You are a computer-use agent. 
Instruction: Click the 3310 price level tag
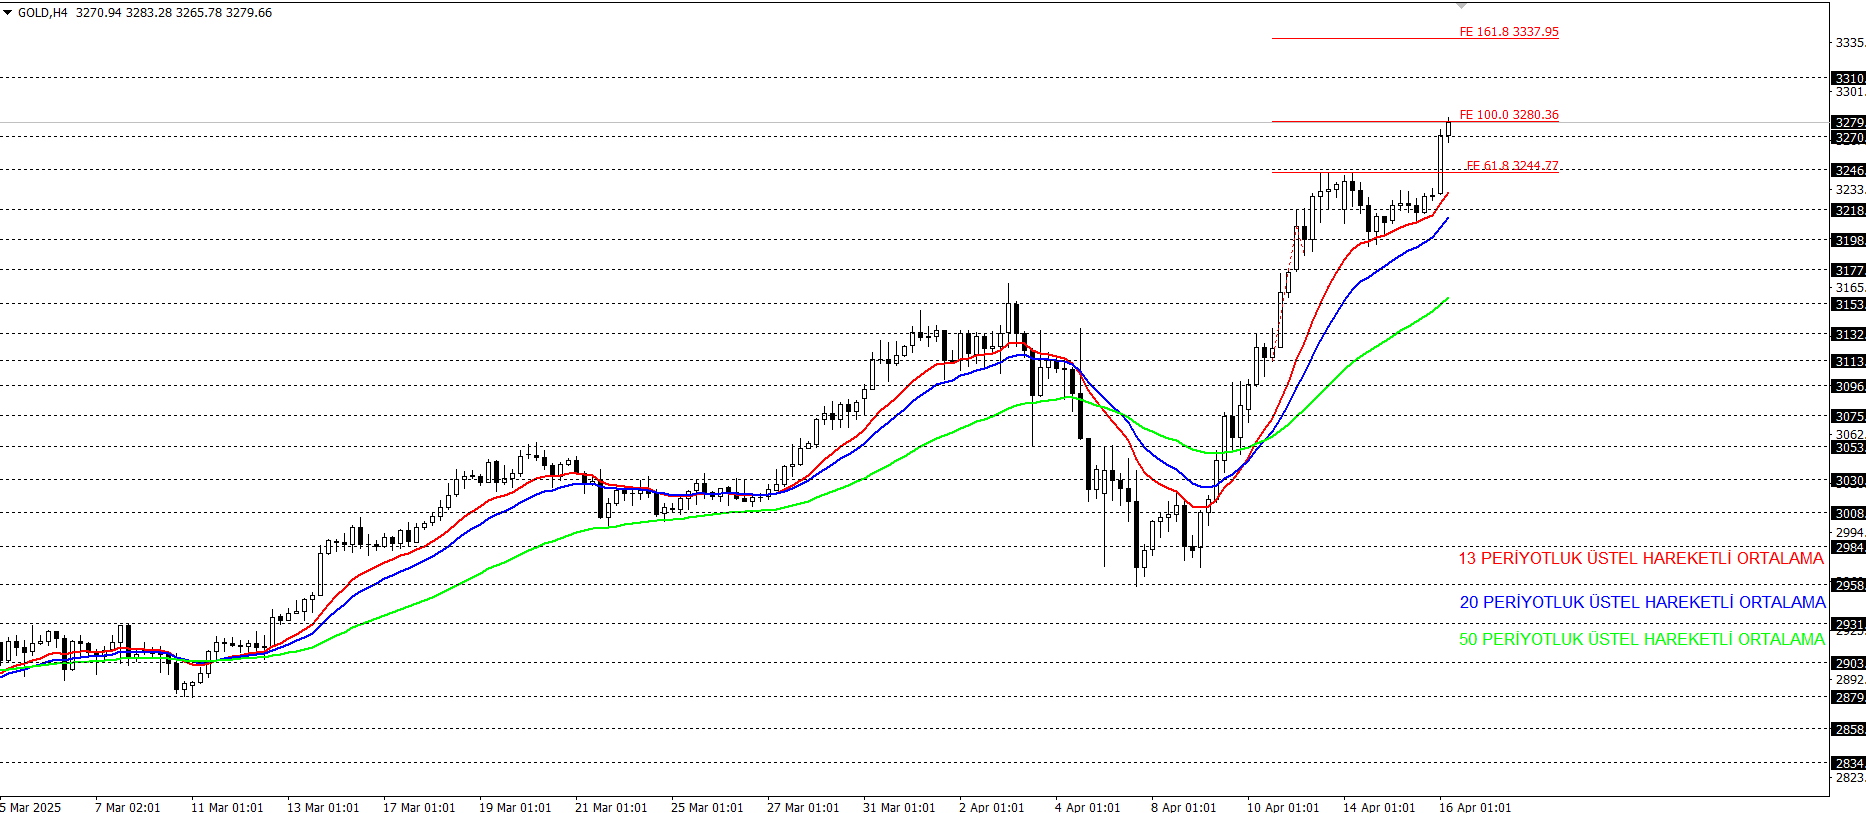1848,78
